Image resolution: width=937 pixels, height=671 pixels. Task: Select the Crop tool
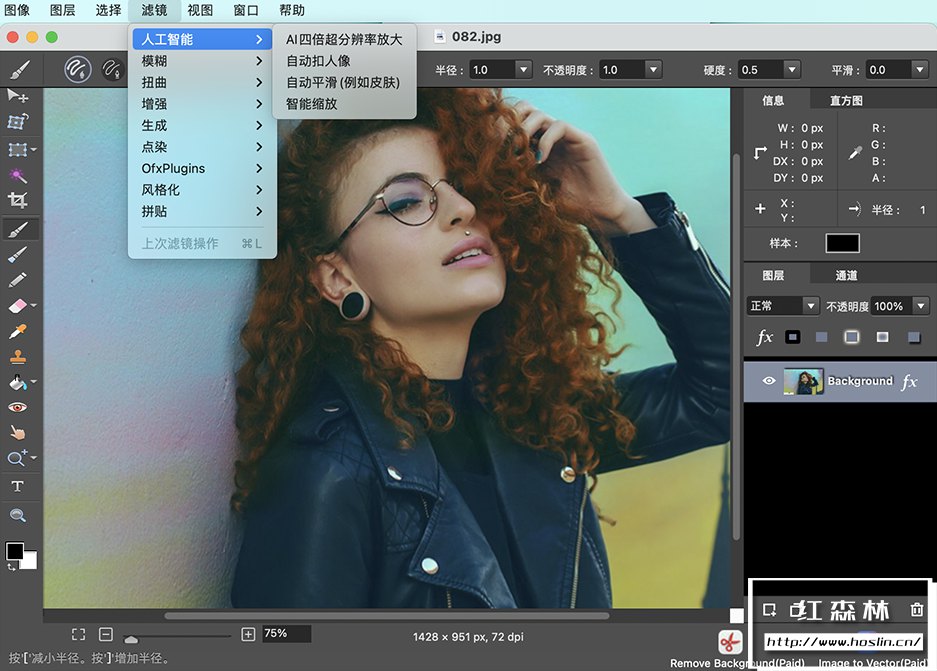click(x=17, y=200)
